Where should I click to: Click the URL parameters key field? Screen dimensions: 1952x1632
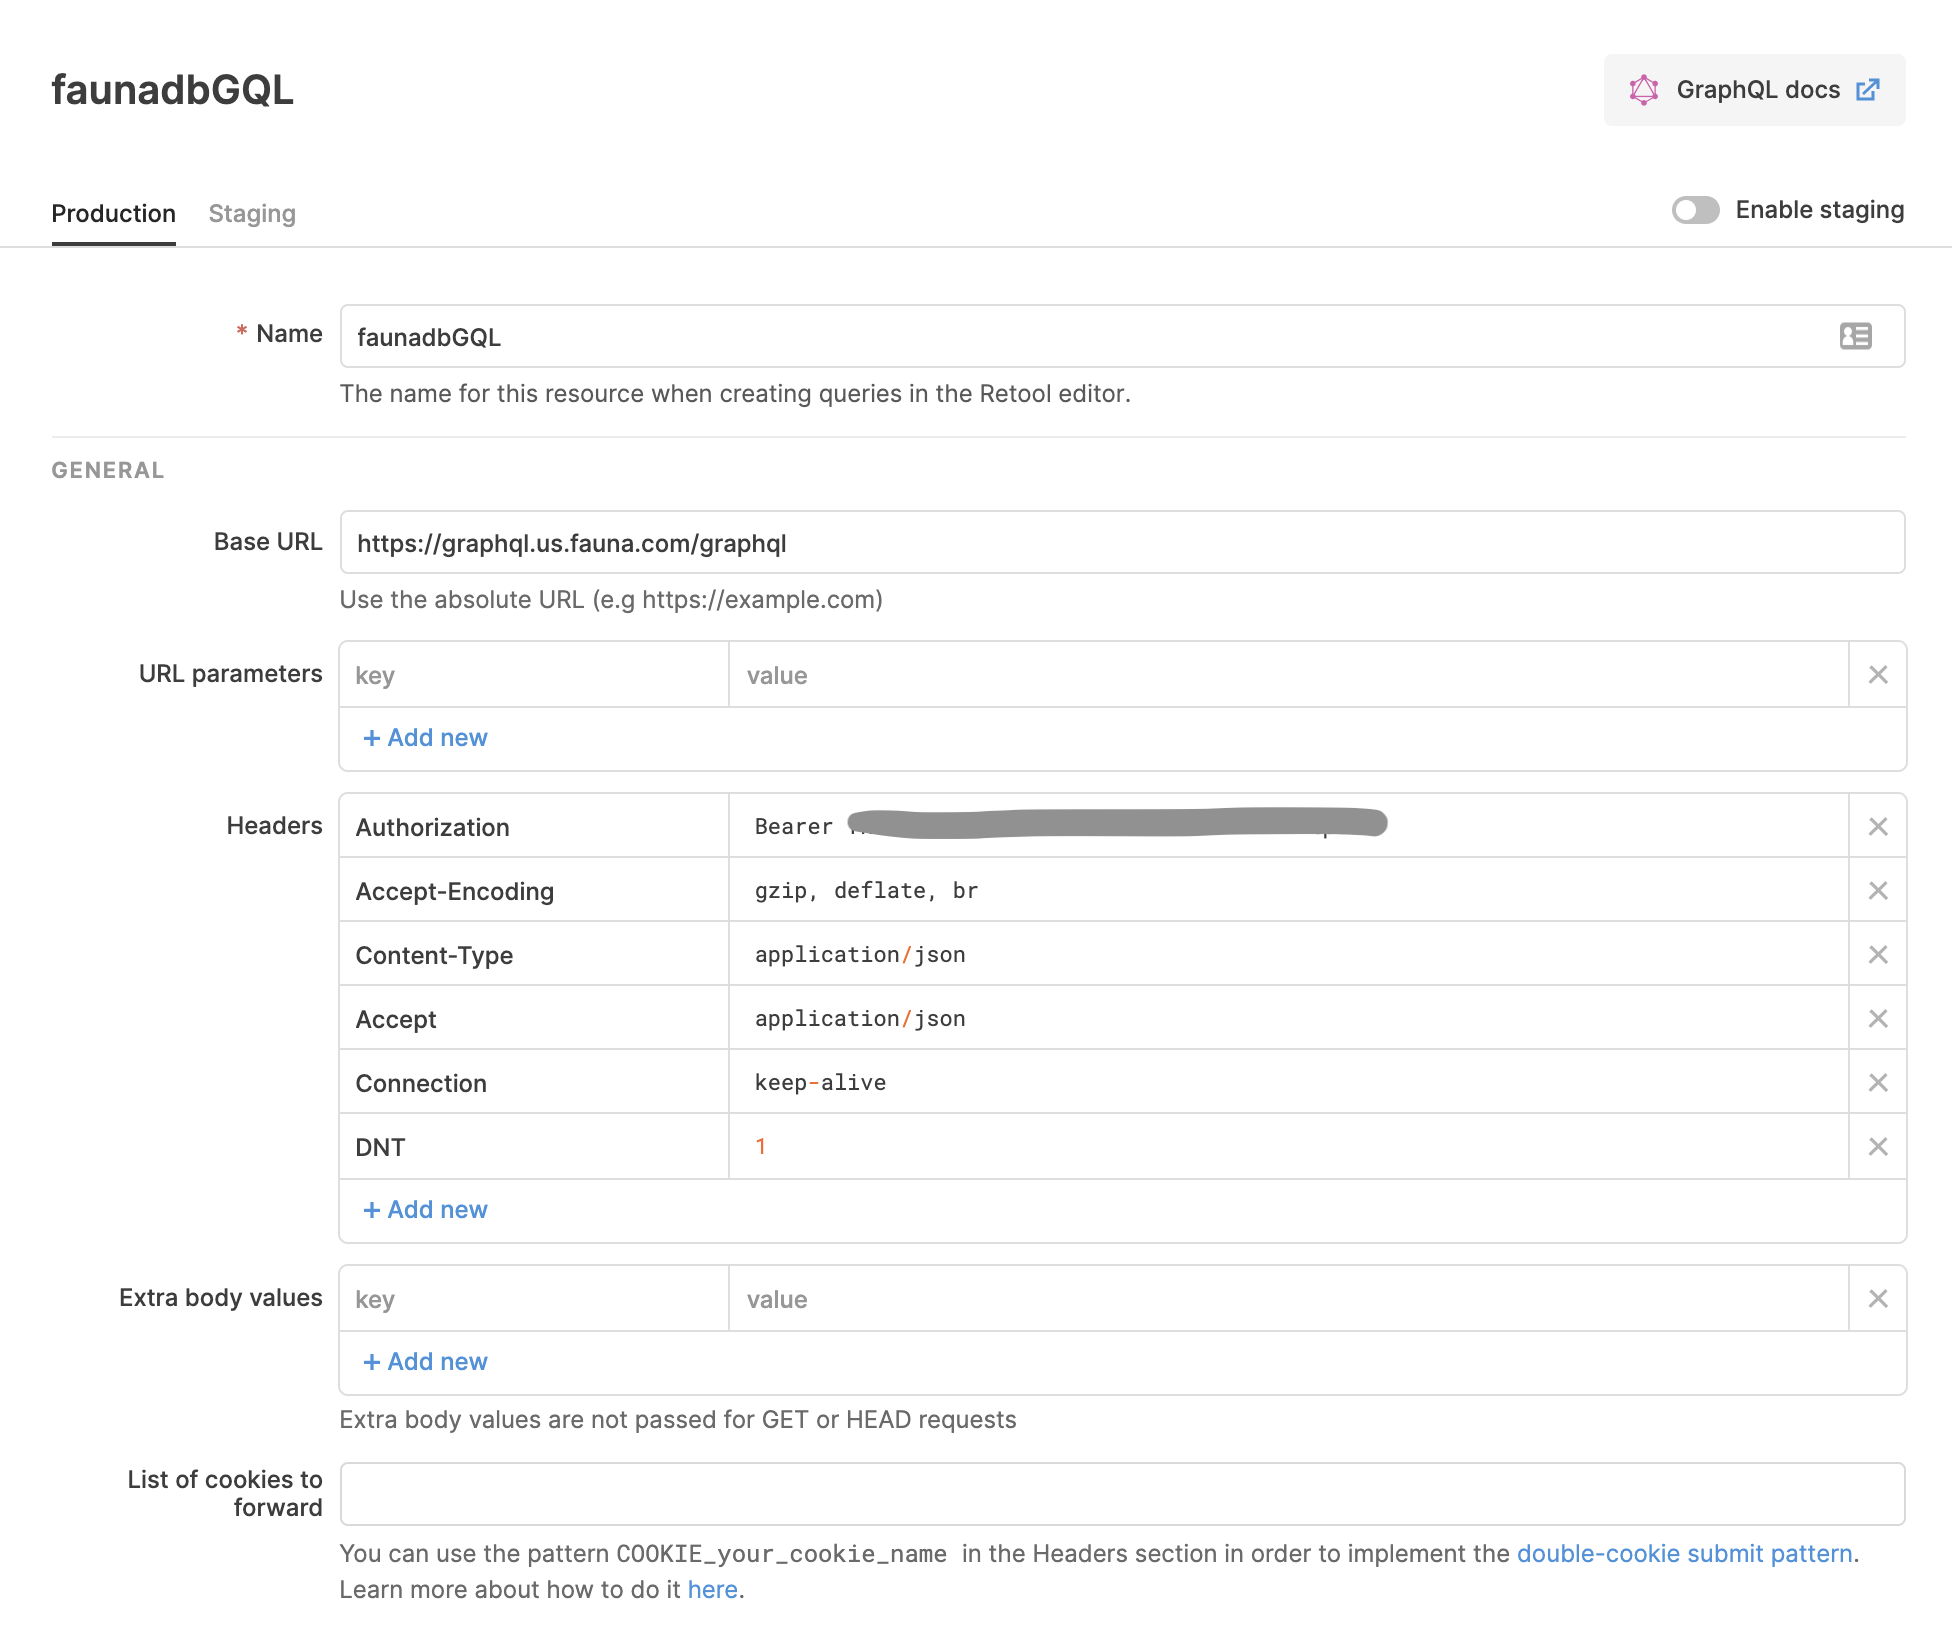[534, 675]
